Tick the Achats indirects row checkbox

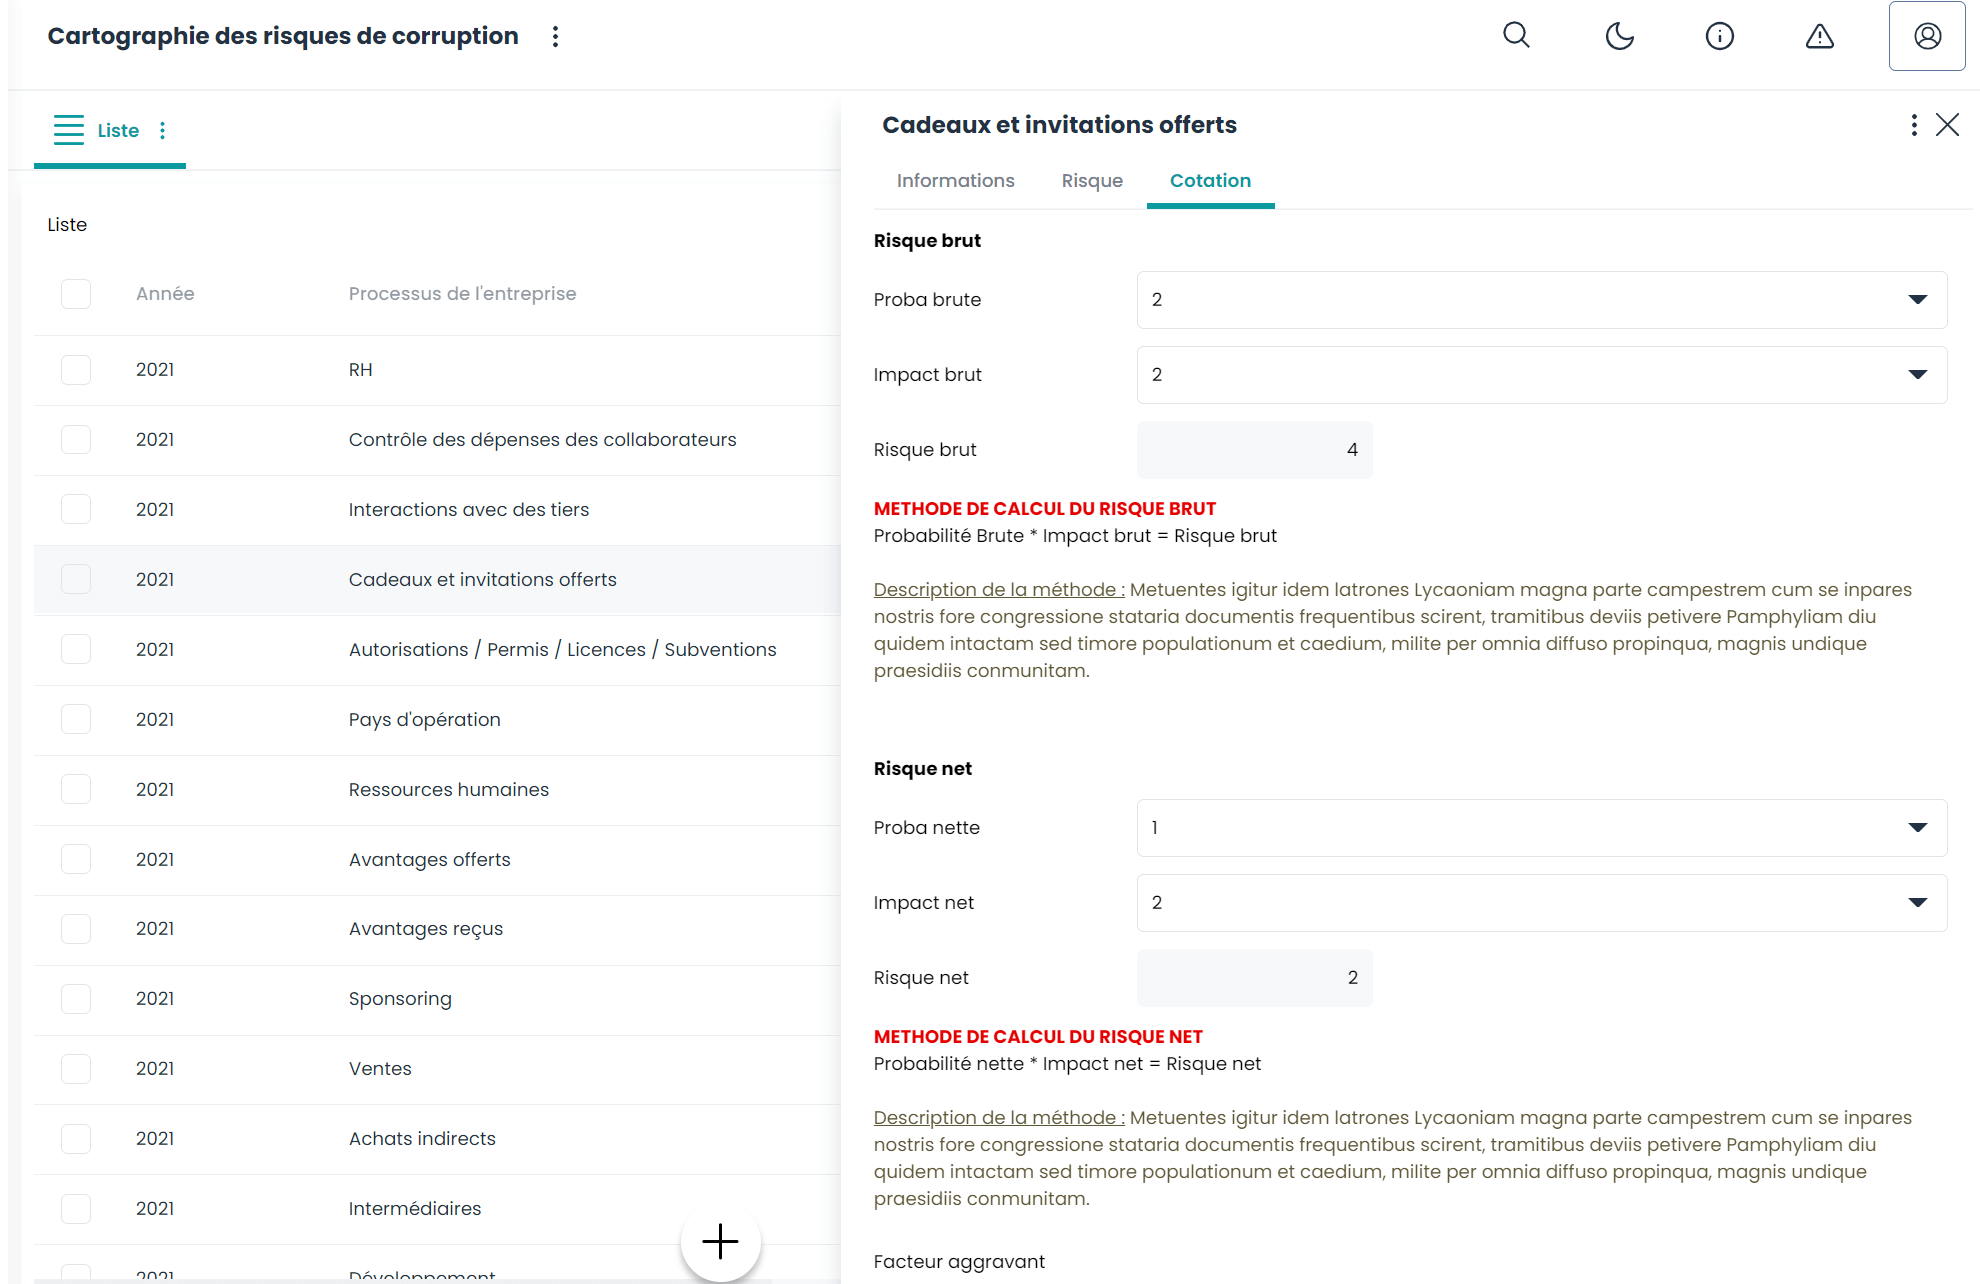coord(76,1139)
